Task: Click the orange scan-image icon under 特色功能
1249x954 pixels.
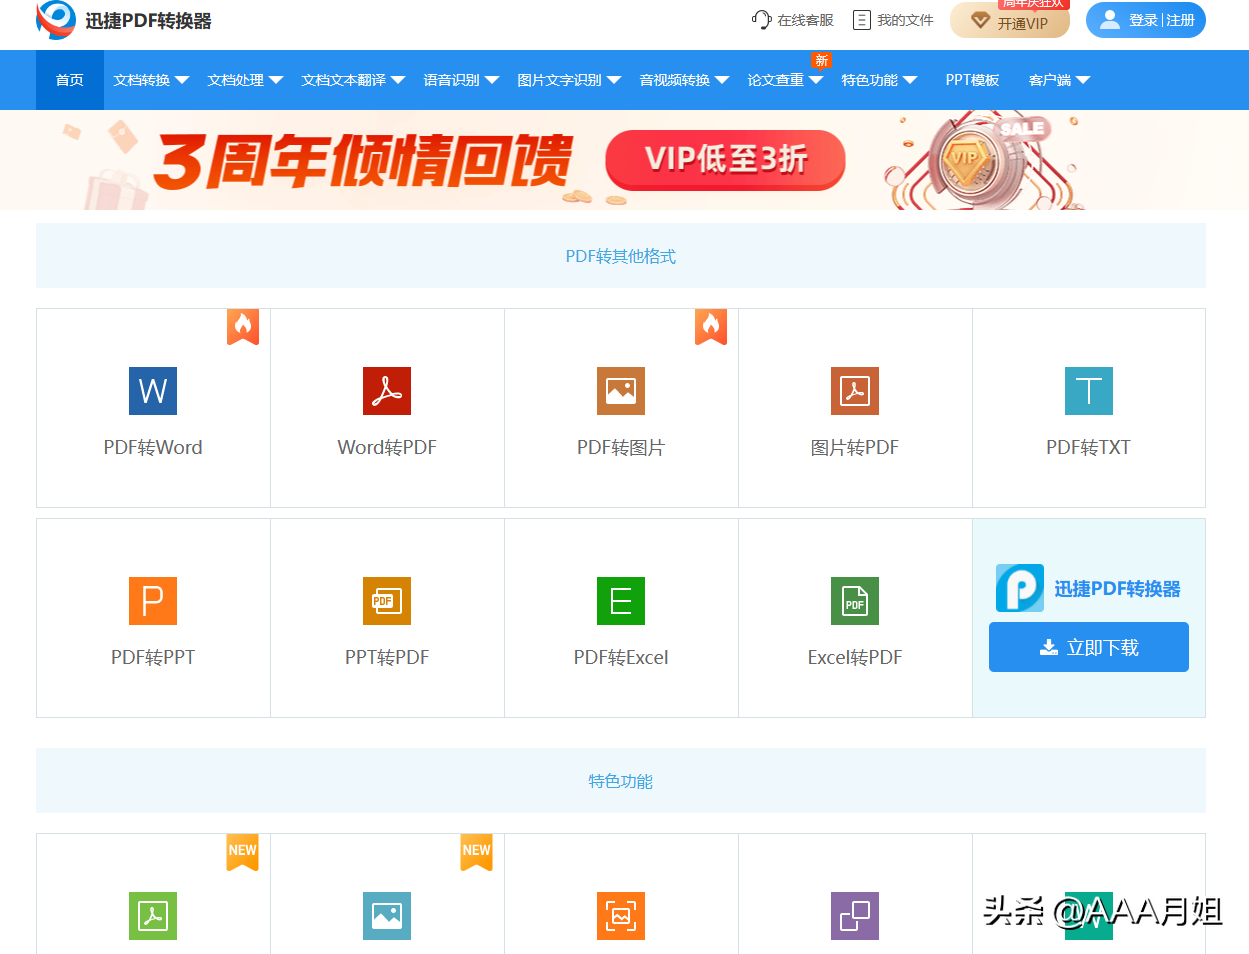Action: click(621, 916)
